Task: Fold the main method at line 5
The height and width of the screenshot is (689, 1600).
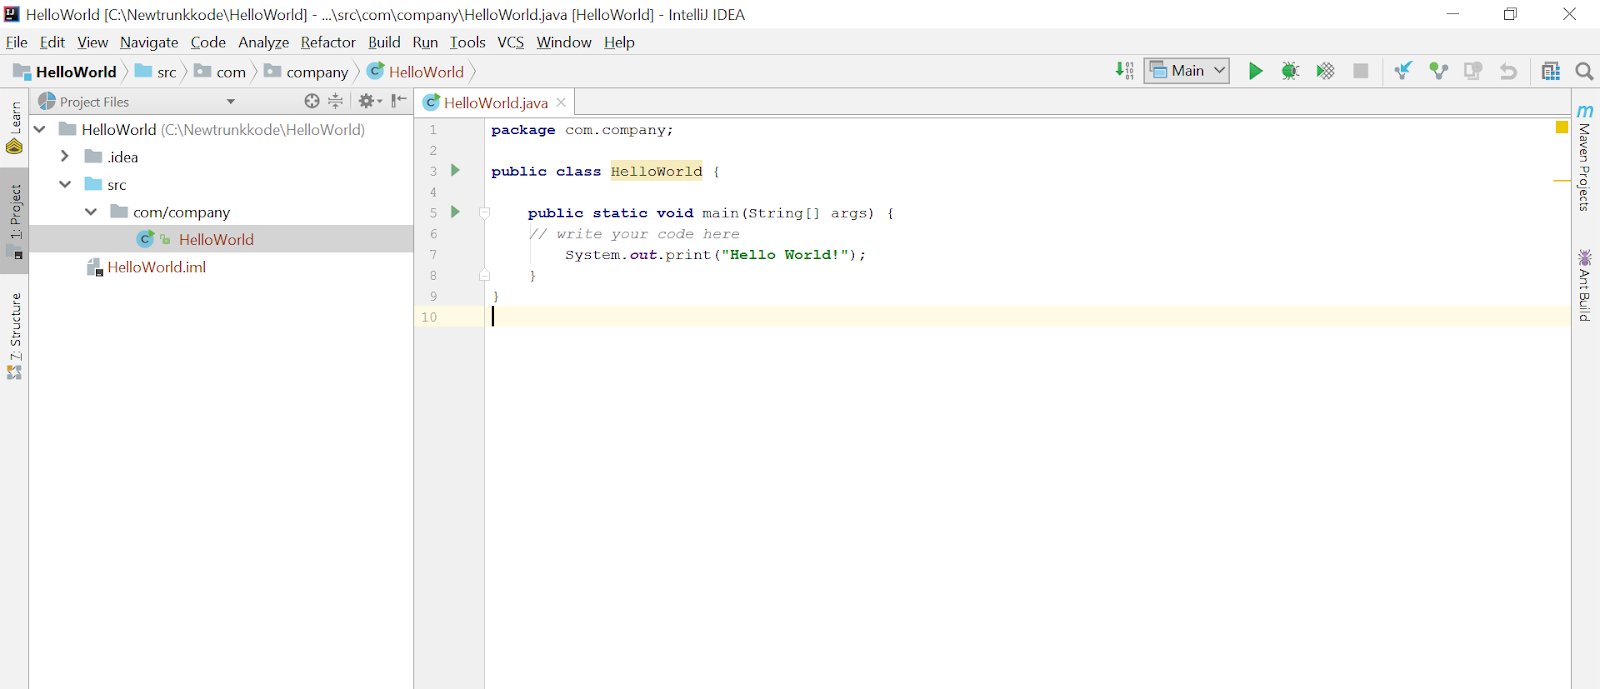Action: point(484,213)
